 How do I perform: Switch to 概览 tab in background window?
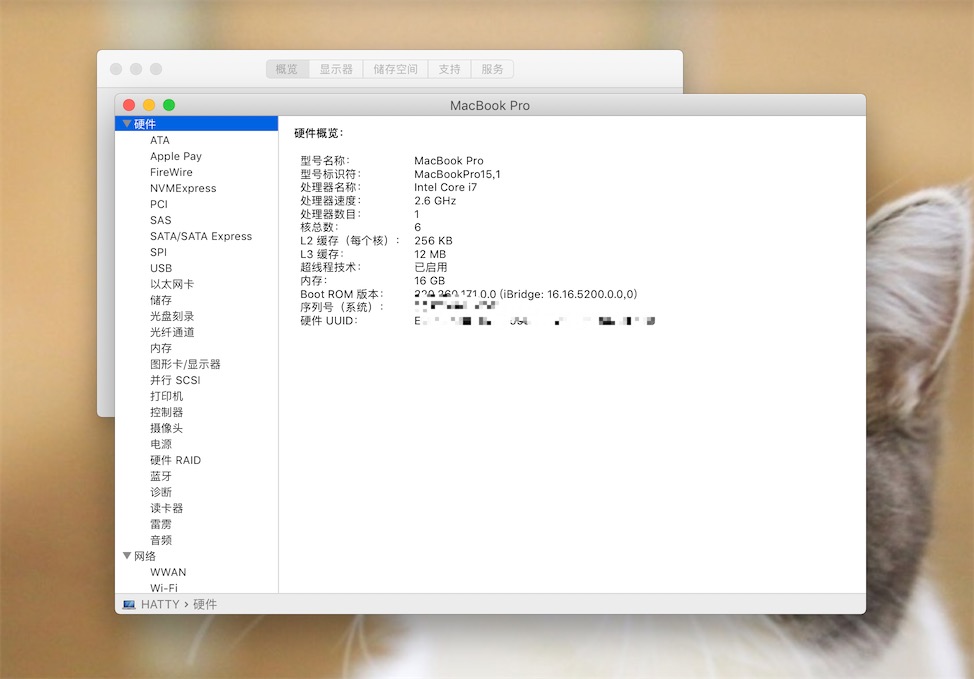287,69
